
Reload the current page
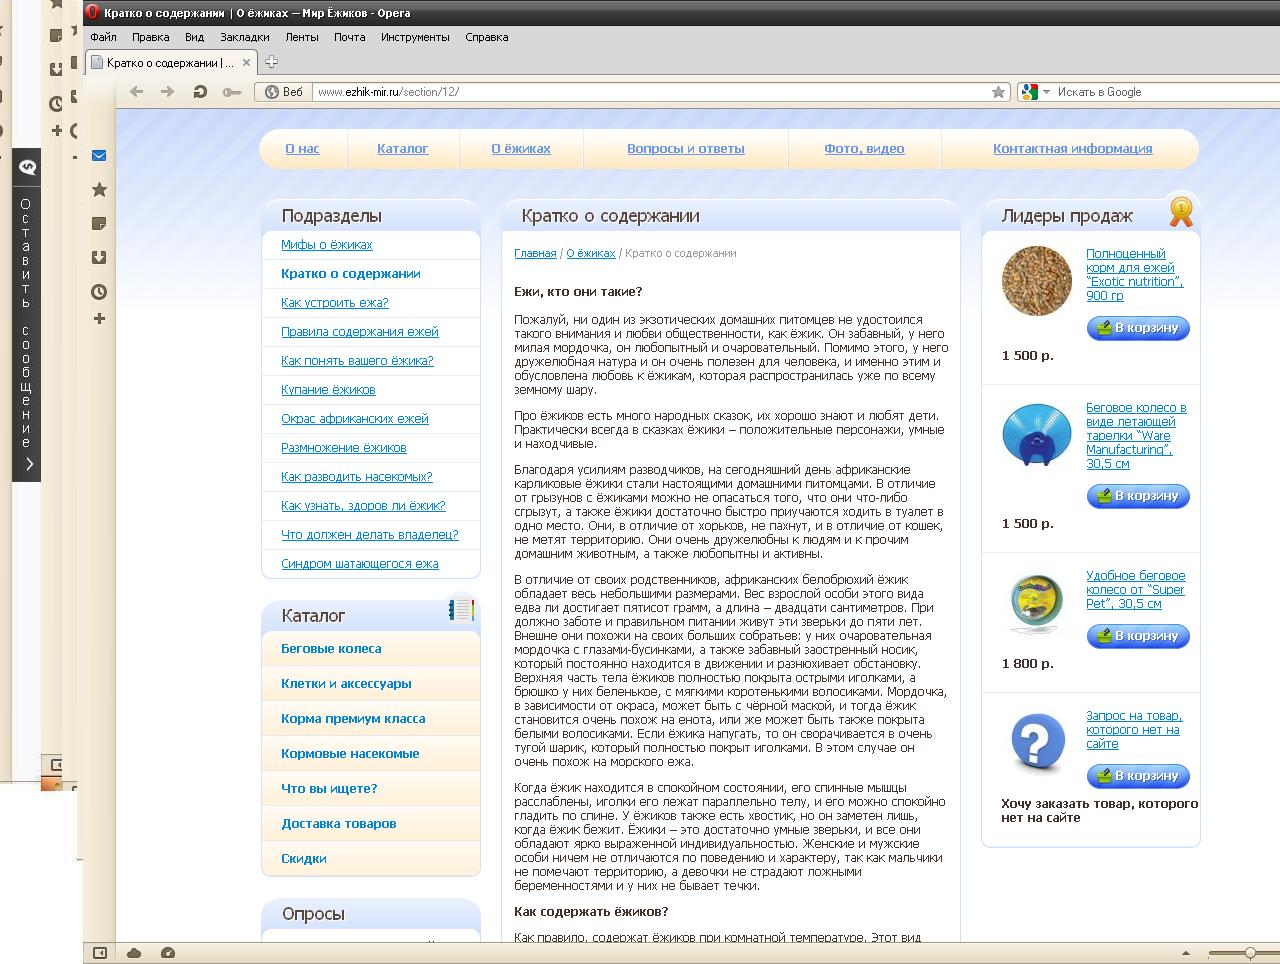200,92
